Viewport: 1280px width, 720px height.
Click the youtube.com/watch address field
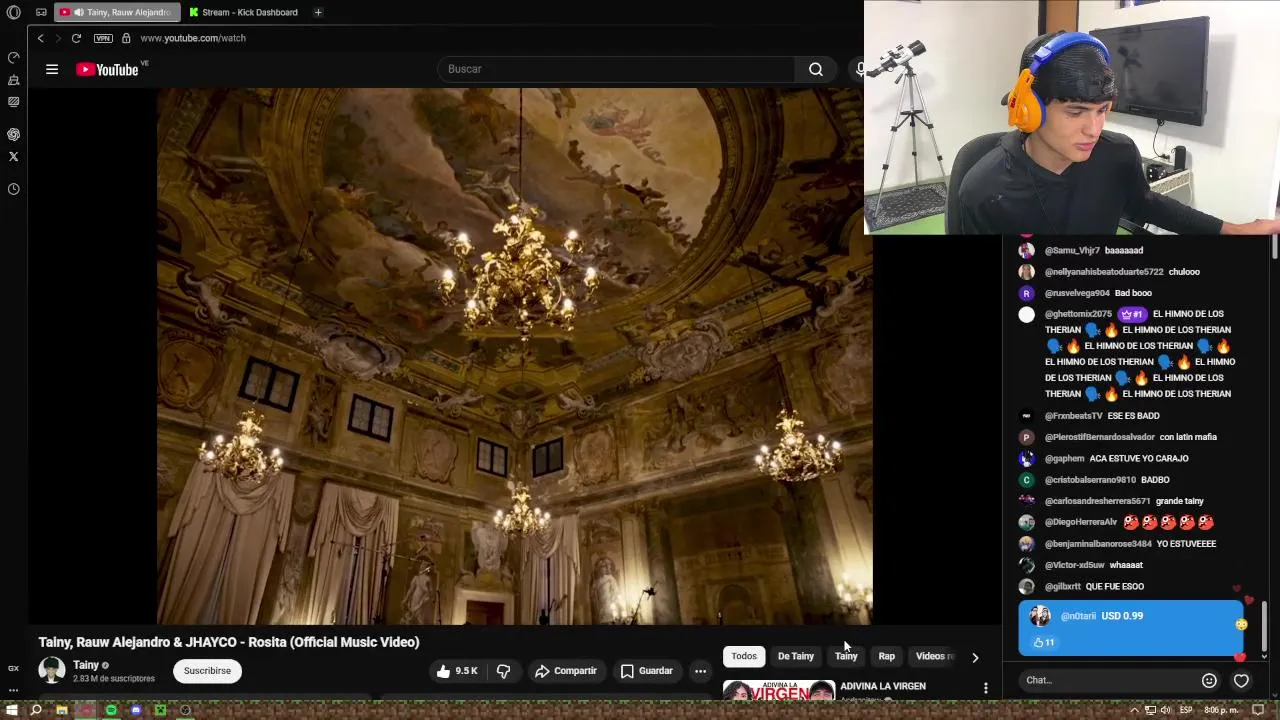click(x=193, y=38)
